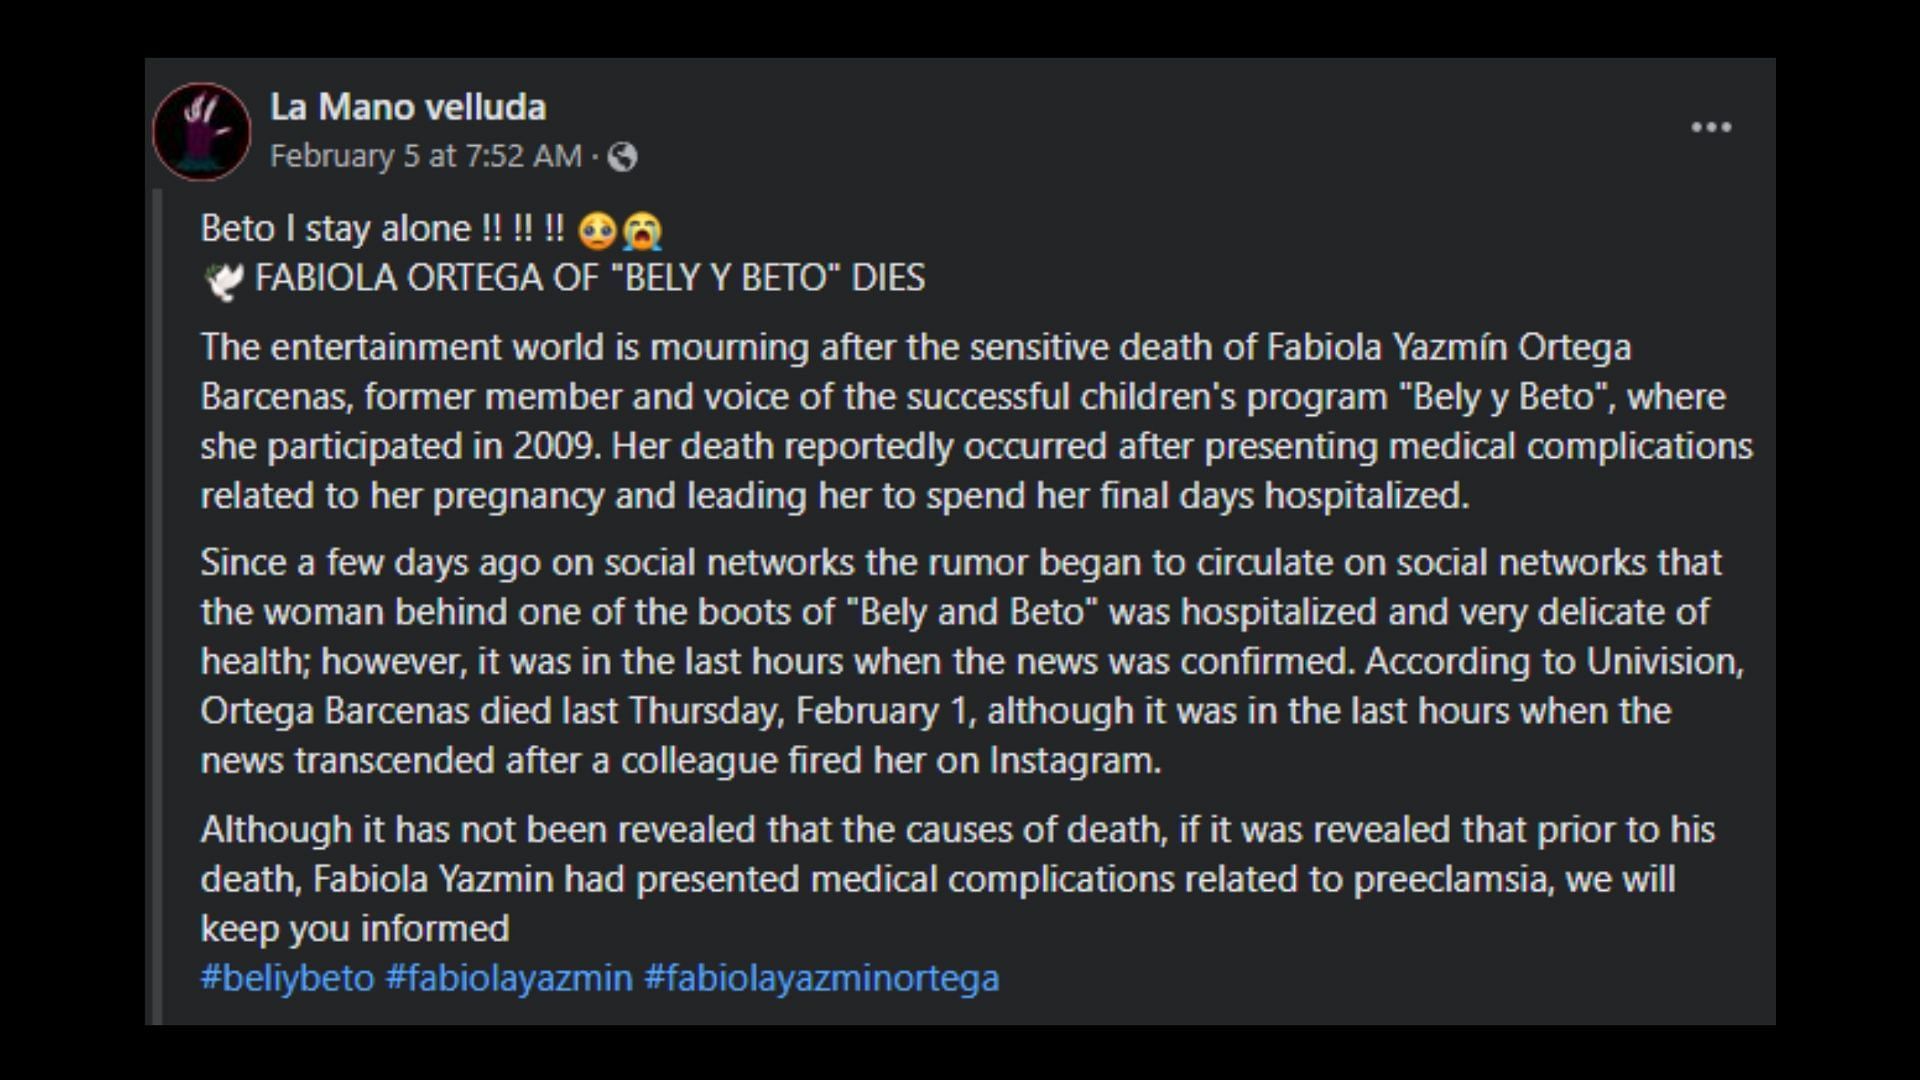1920x1080 pixels.
Task: Click the word Instagram in the post
Action: click(1075, 761)
